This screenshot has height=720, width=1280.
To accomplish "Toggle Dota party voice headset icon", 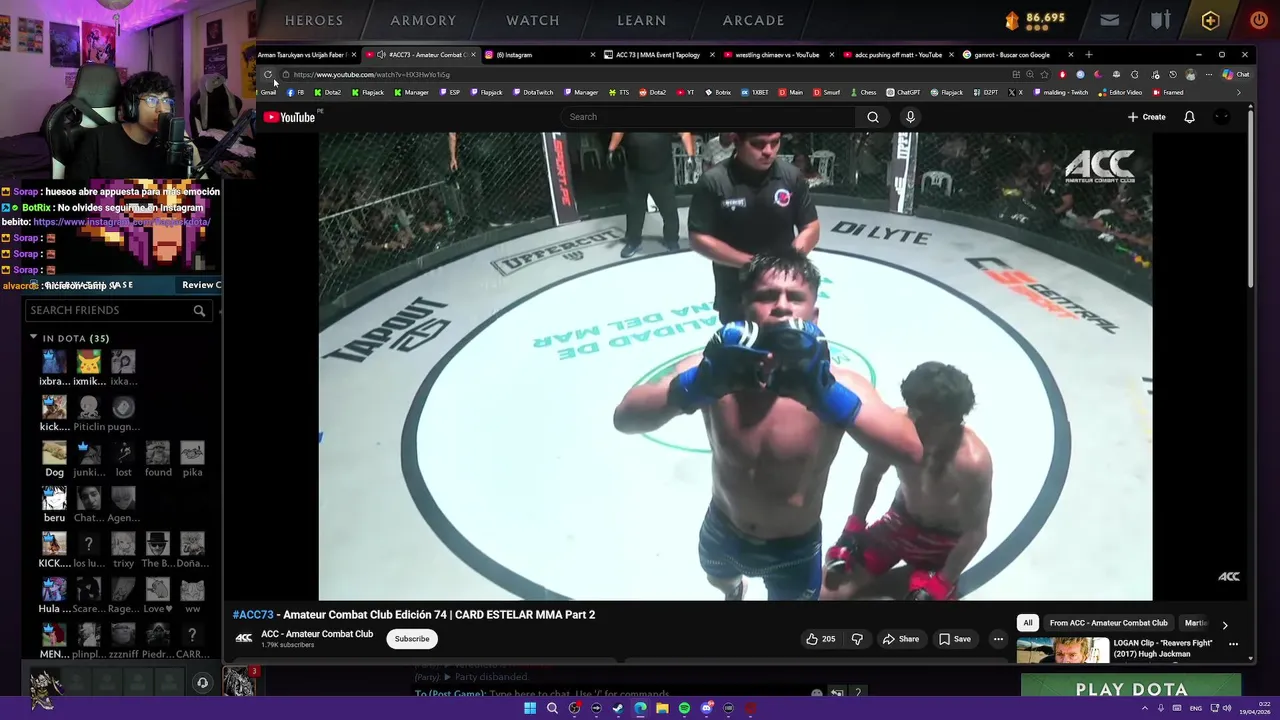I will pyautogui.click(x=202, y=683).
